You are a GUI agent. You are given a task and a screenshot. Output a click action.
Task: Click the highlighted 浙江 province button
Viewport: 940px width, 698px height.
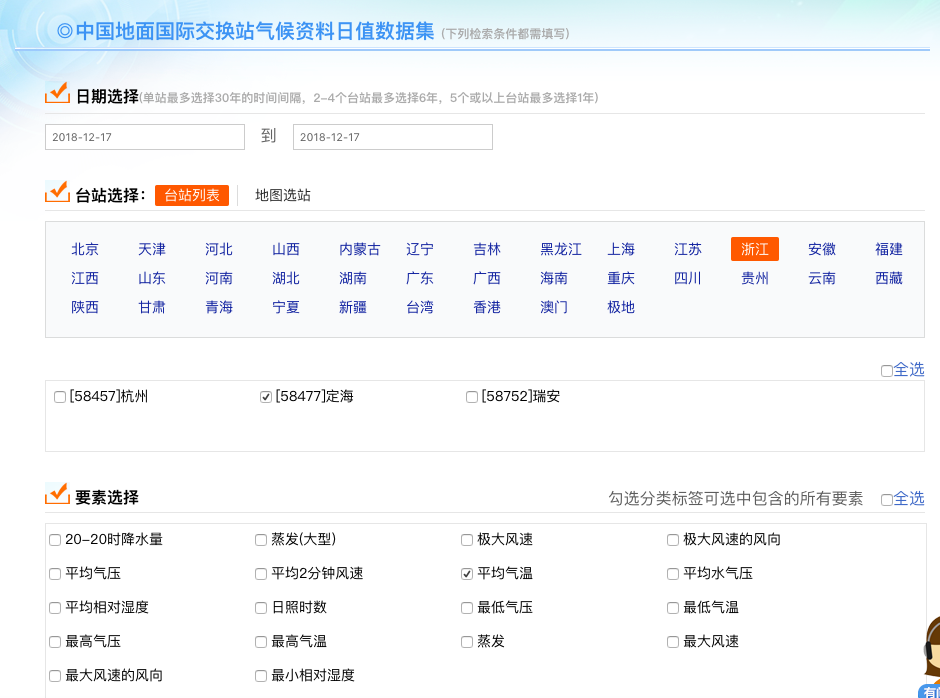pyautogui.click(x=755, y=249)
